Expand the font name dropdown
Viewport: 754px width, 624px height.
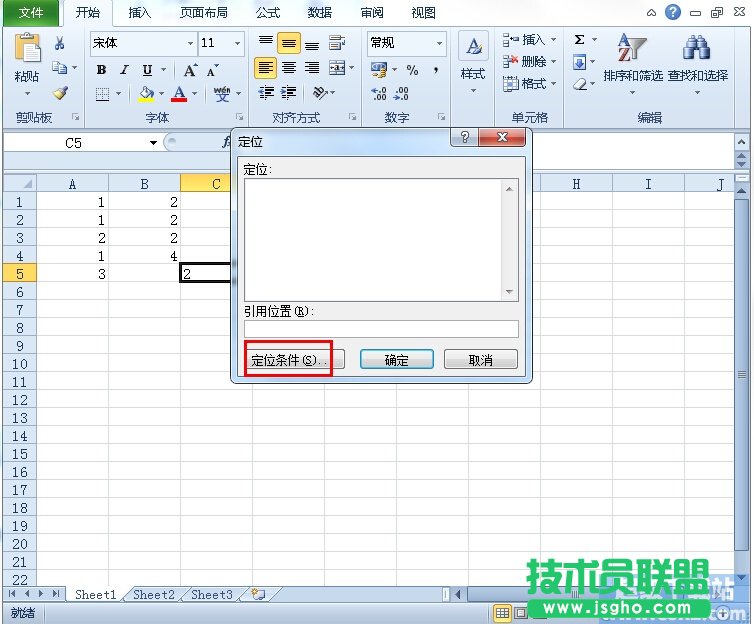tap(190, 44)
